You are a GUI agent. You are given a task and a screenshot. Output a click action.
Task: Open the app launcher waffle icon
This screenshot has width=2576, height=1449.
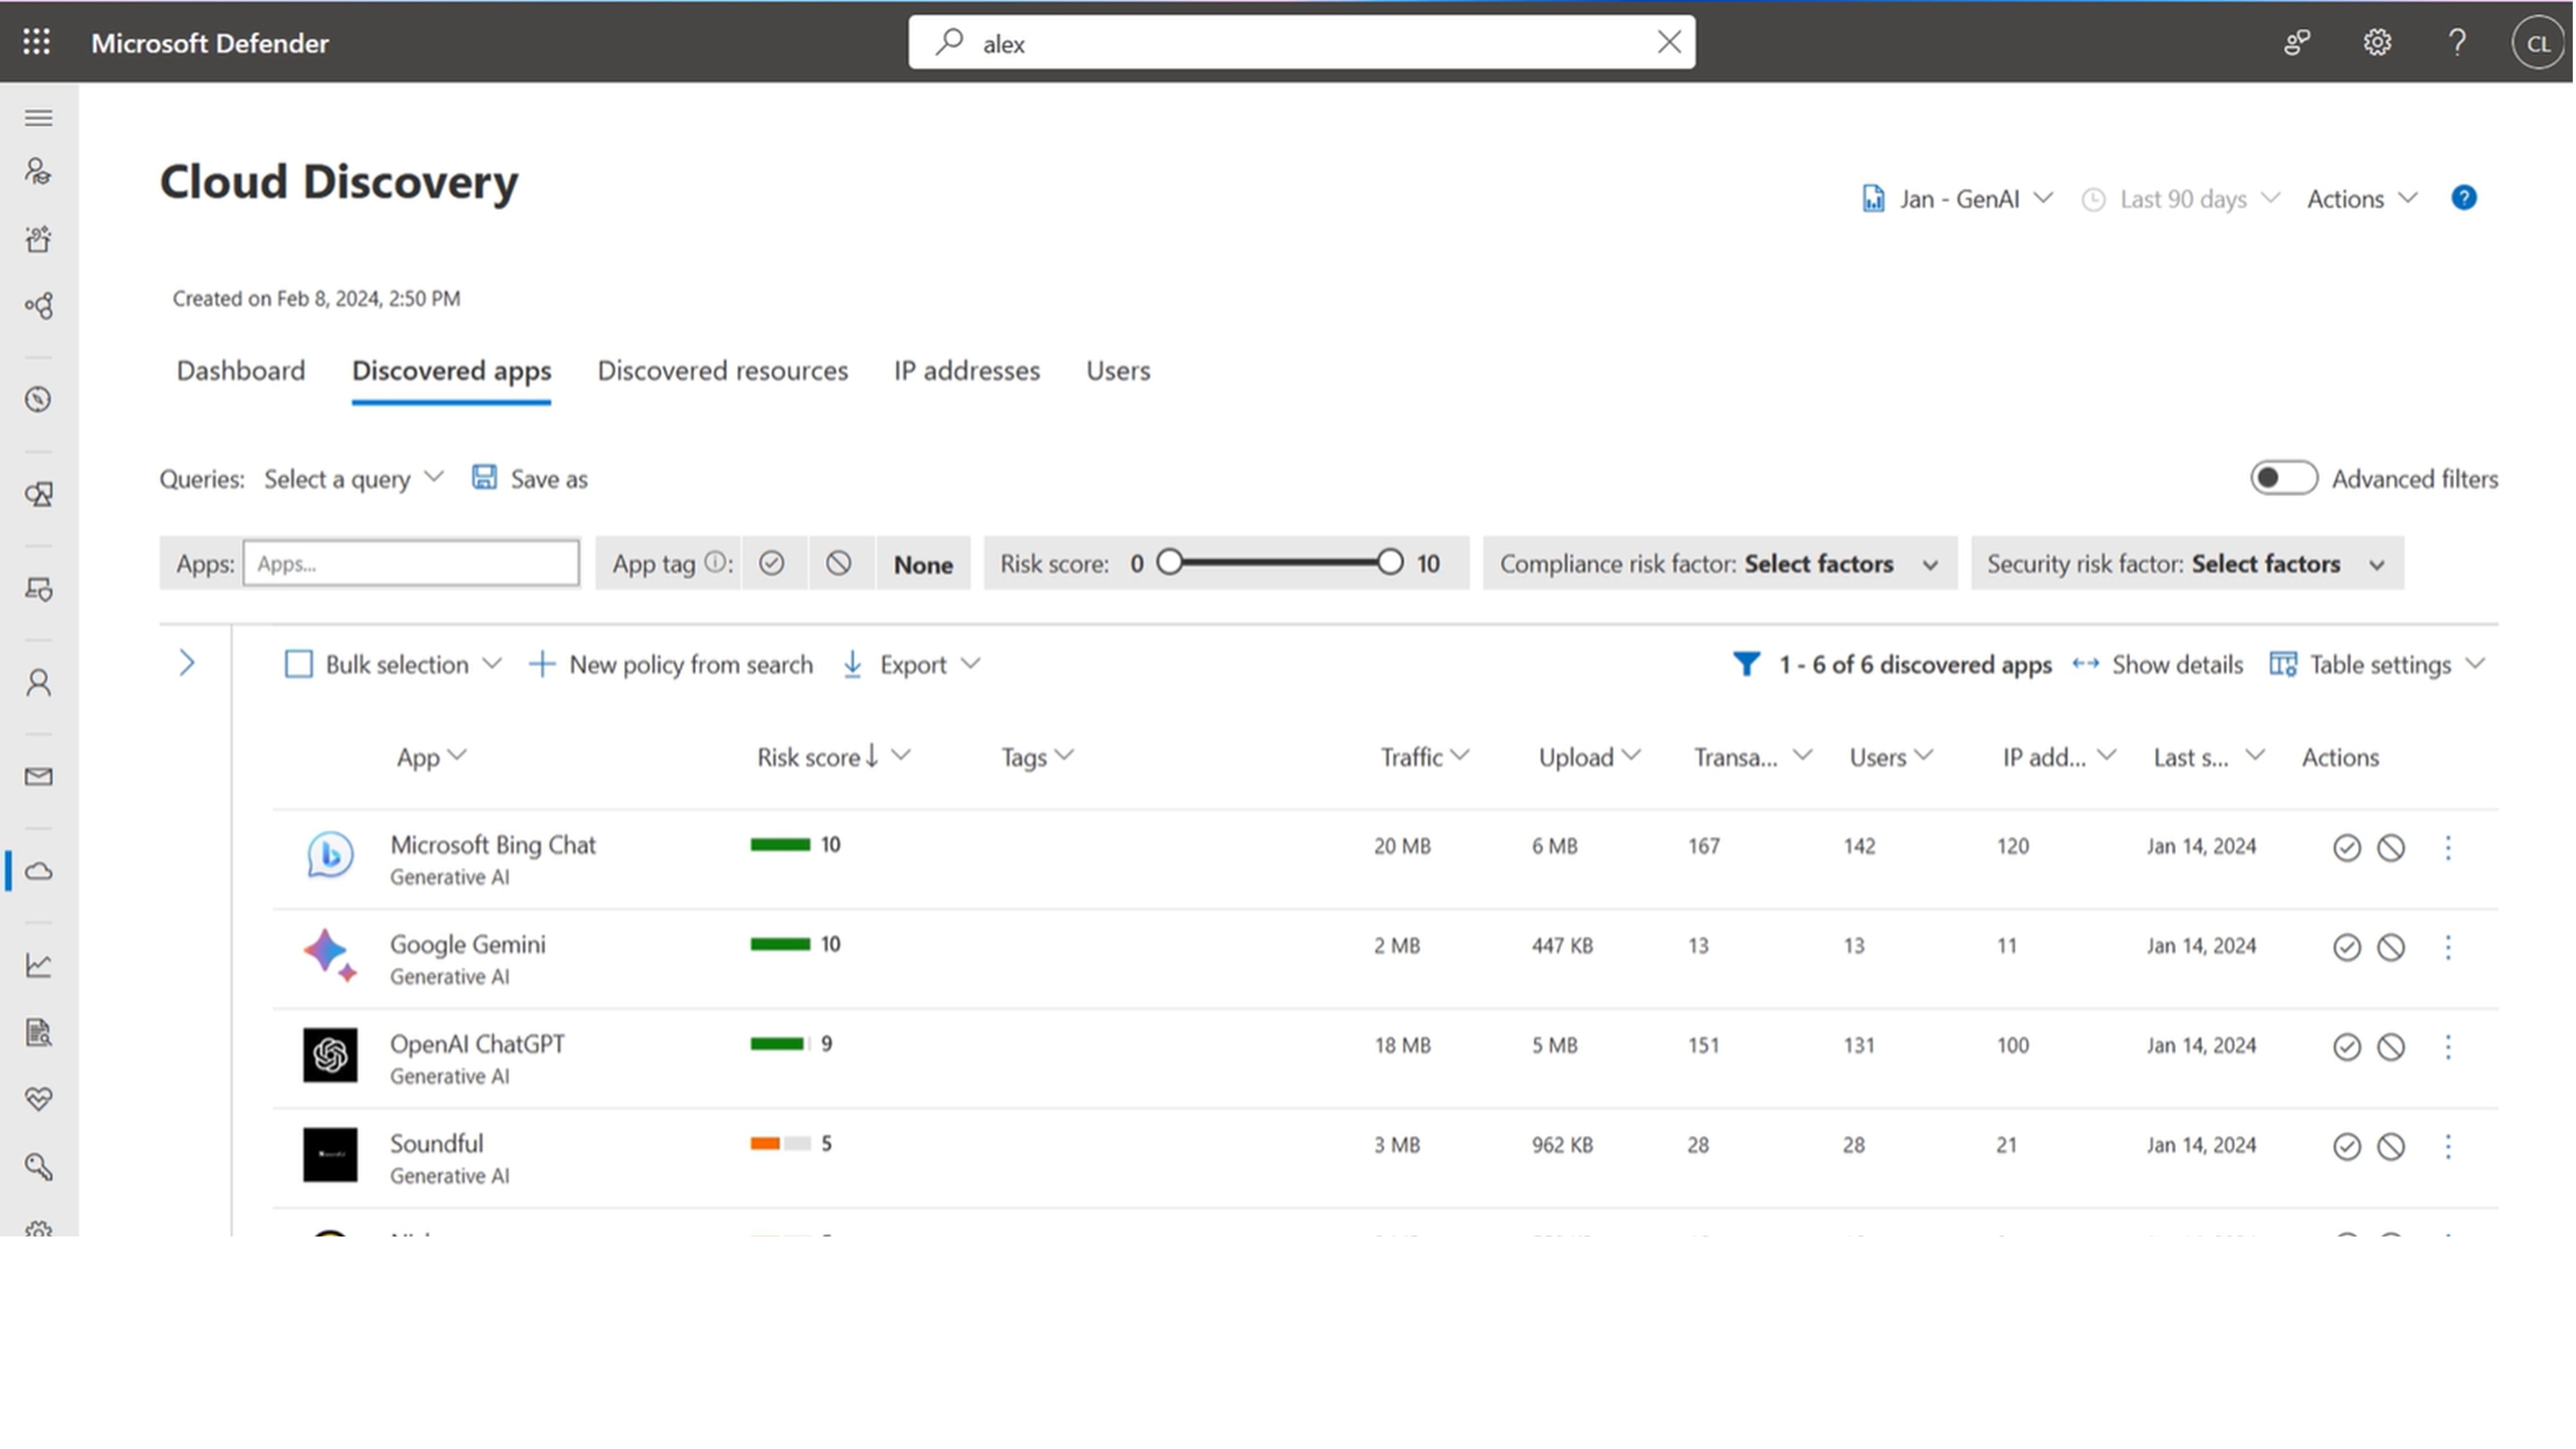coord(37,42)
